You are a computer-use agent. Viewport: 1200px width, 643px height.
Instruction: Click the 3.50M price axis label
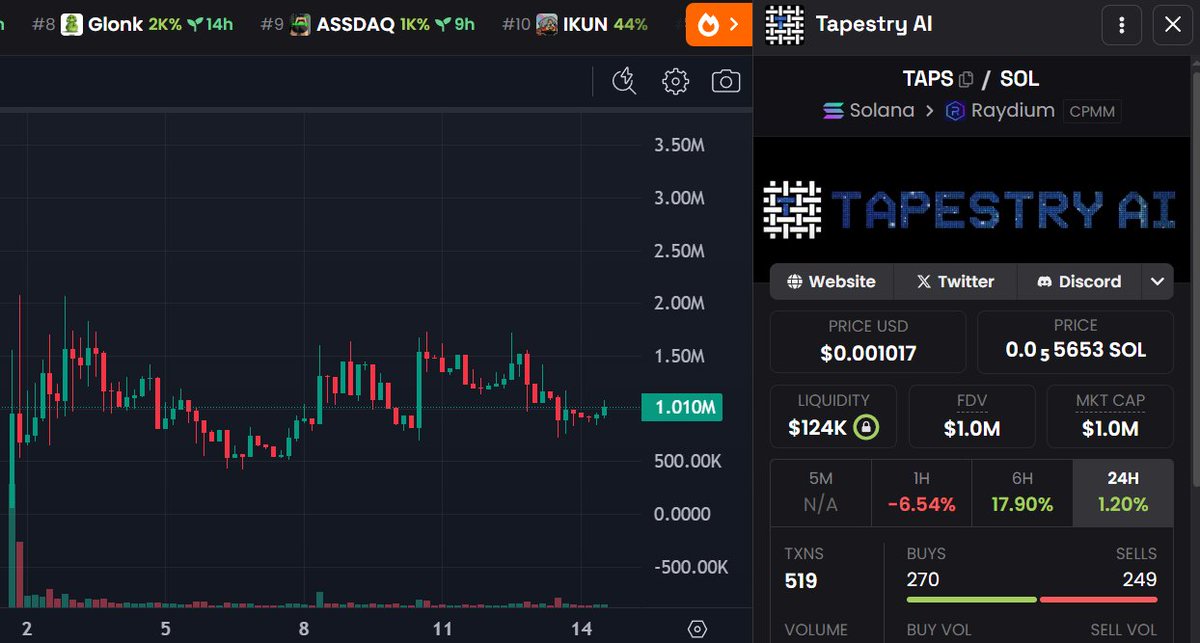click(x=679, y=145)
